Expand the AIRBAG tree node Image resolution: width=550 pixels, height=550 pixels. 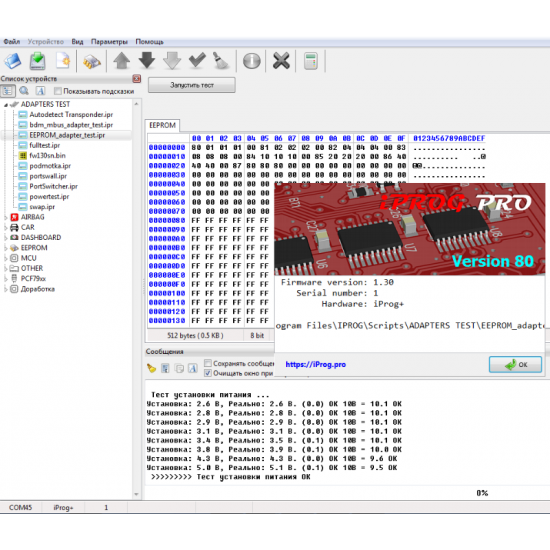tap(6, 217)
